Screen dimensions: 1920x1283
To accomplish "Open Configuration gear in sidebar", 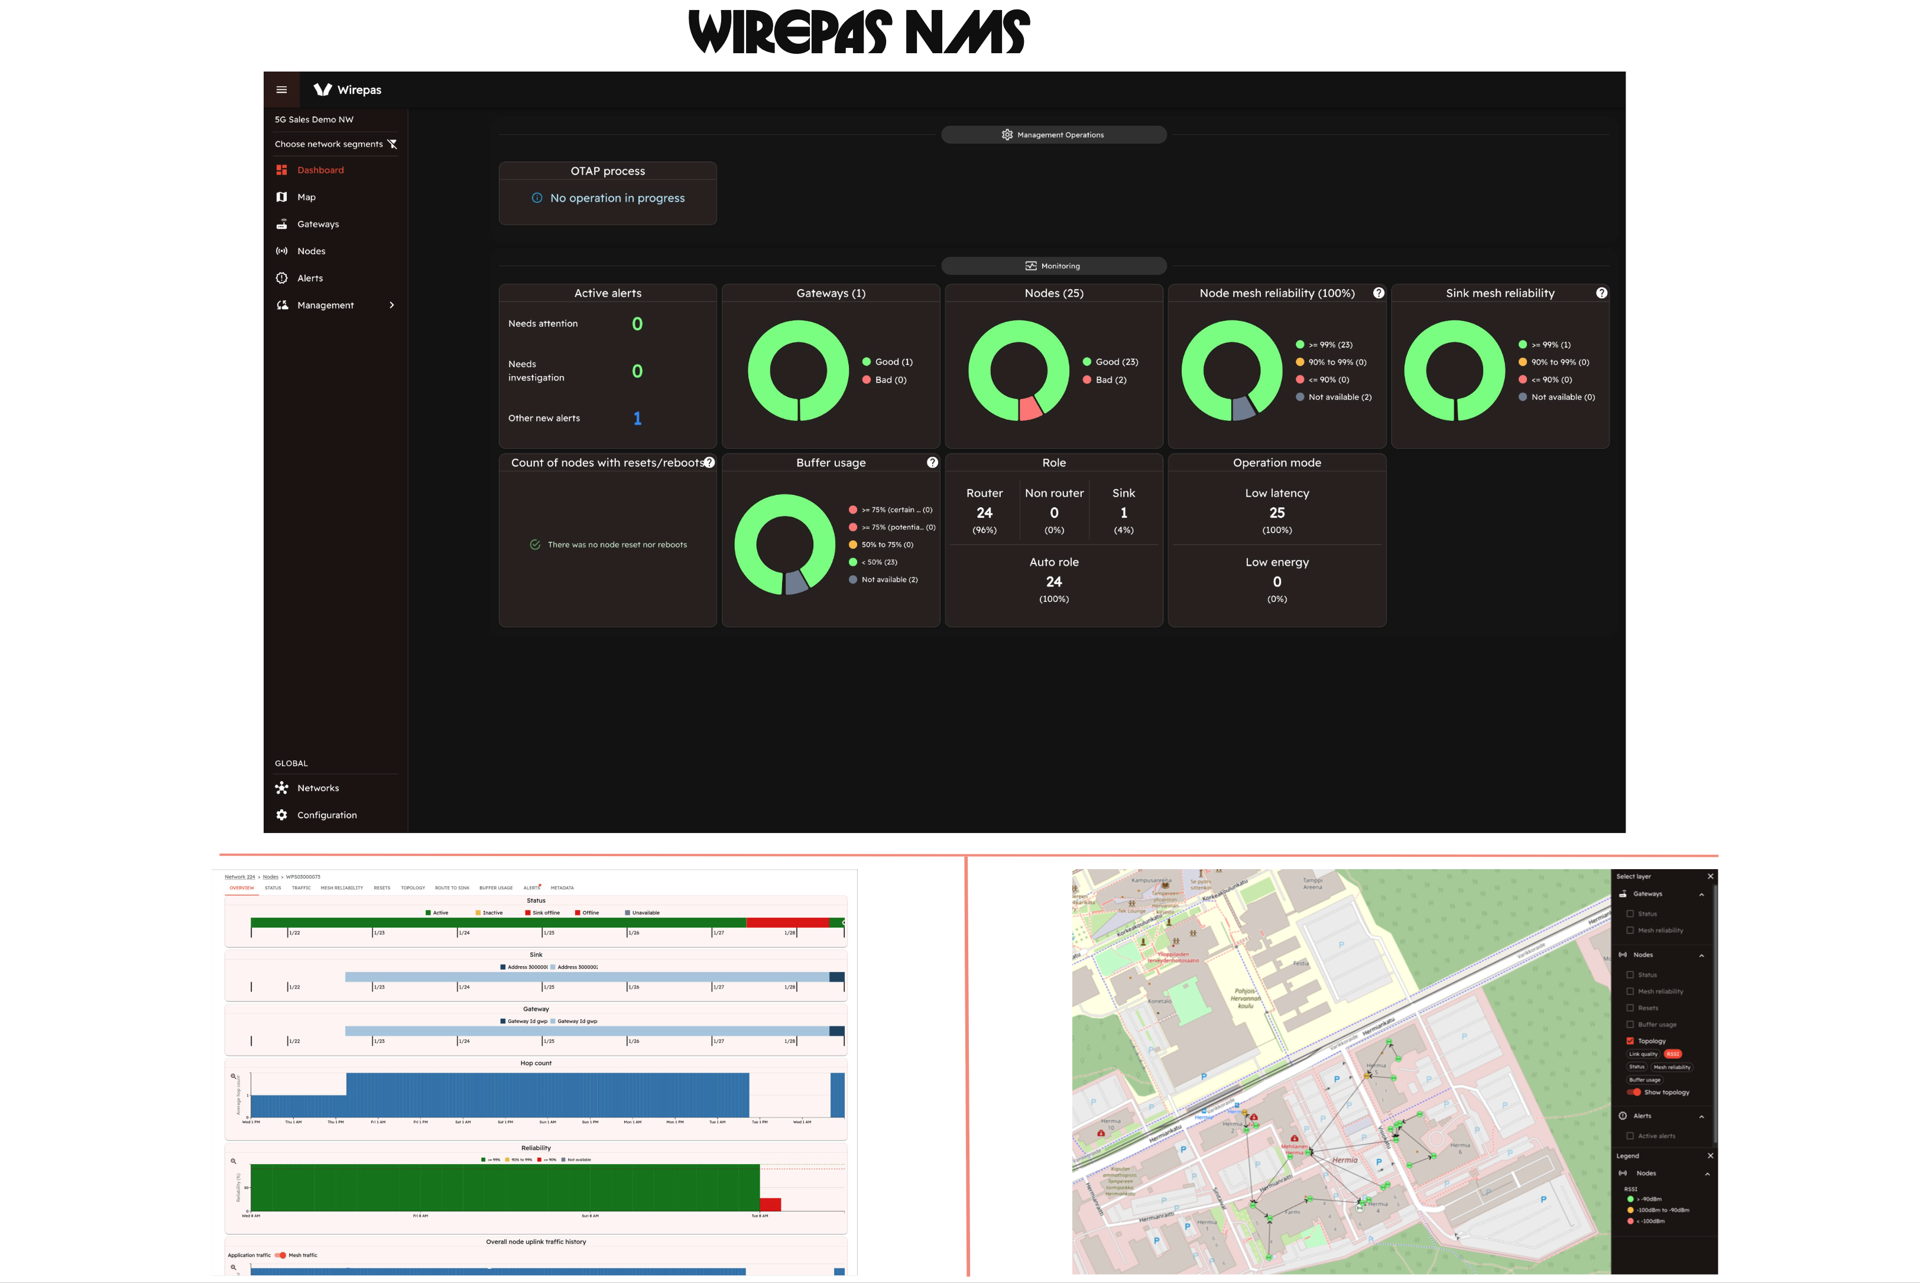I will point(282,815).
